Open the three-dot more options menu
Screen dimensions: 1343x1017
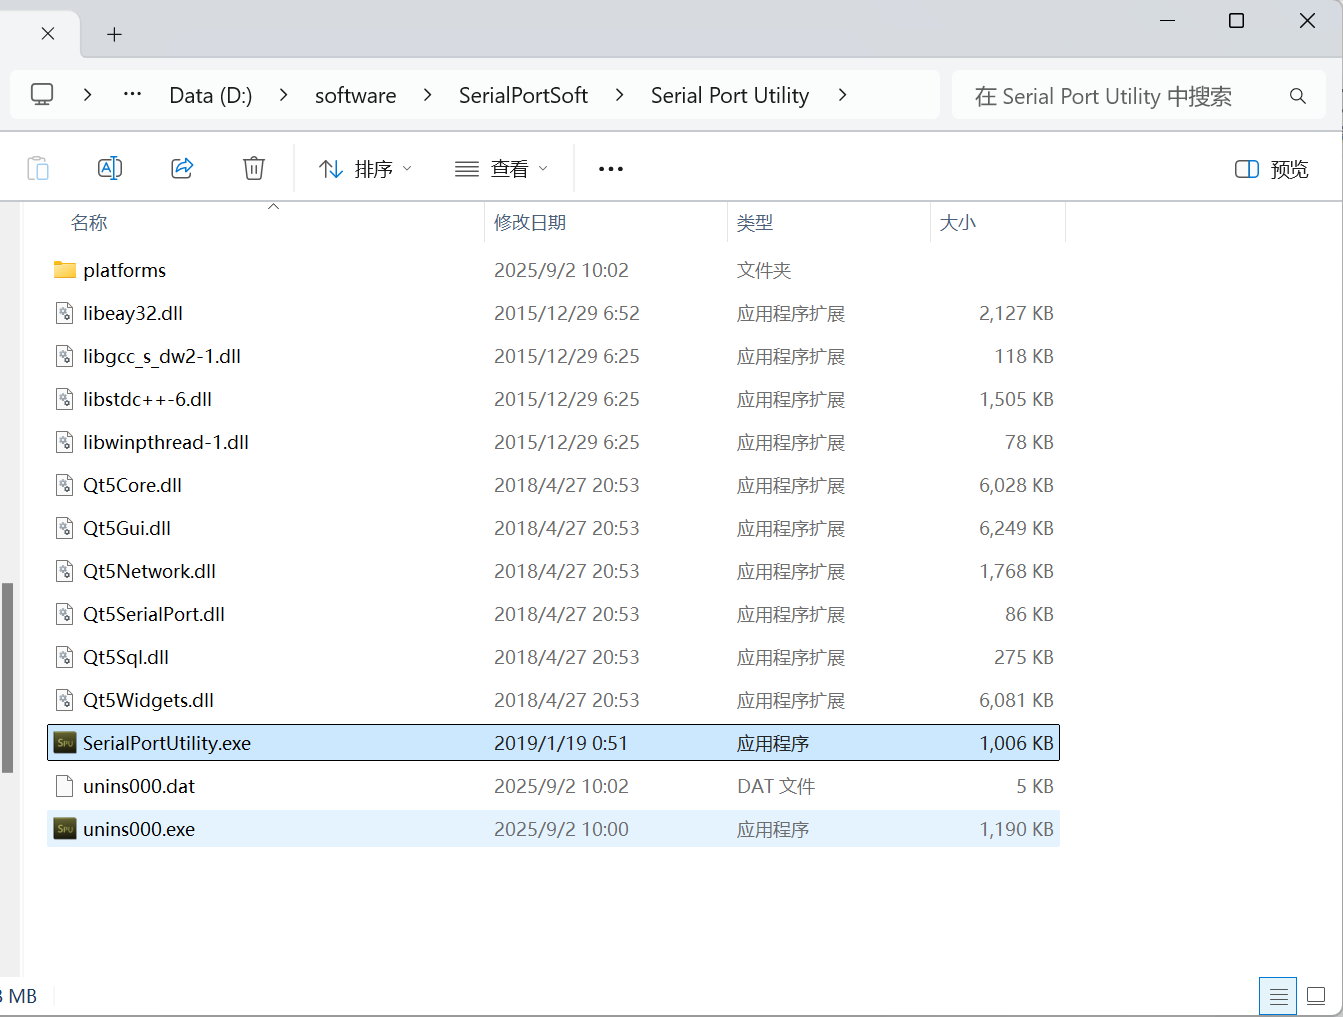[x=611, y=169]
